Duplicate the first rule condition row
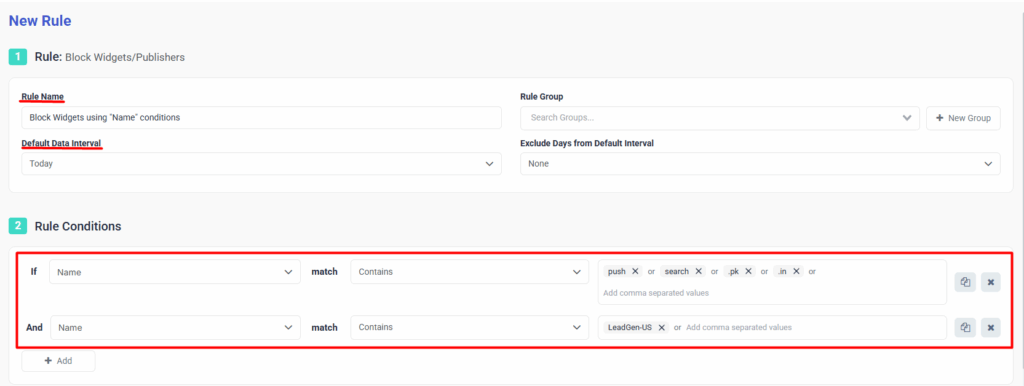The image size is (1024, 386). pos(965,282)
